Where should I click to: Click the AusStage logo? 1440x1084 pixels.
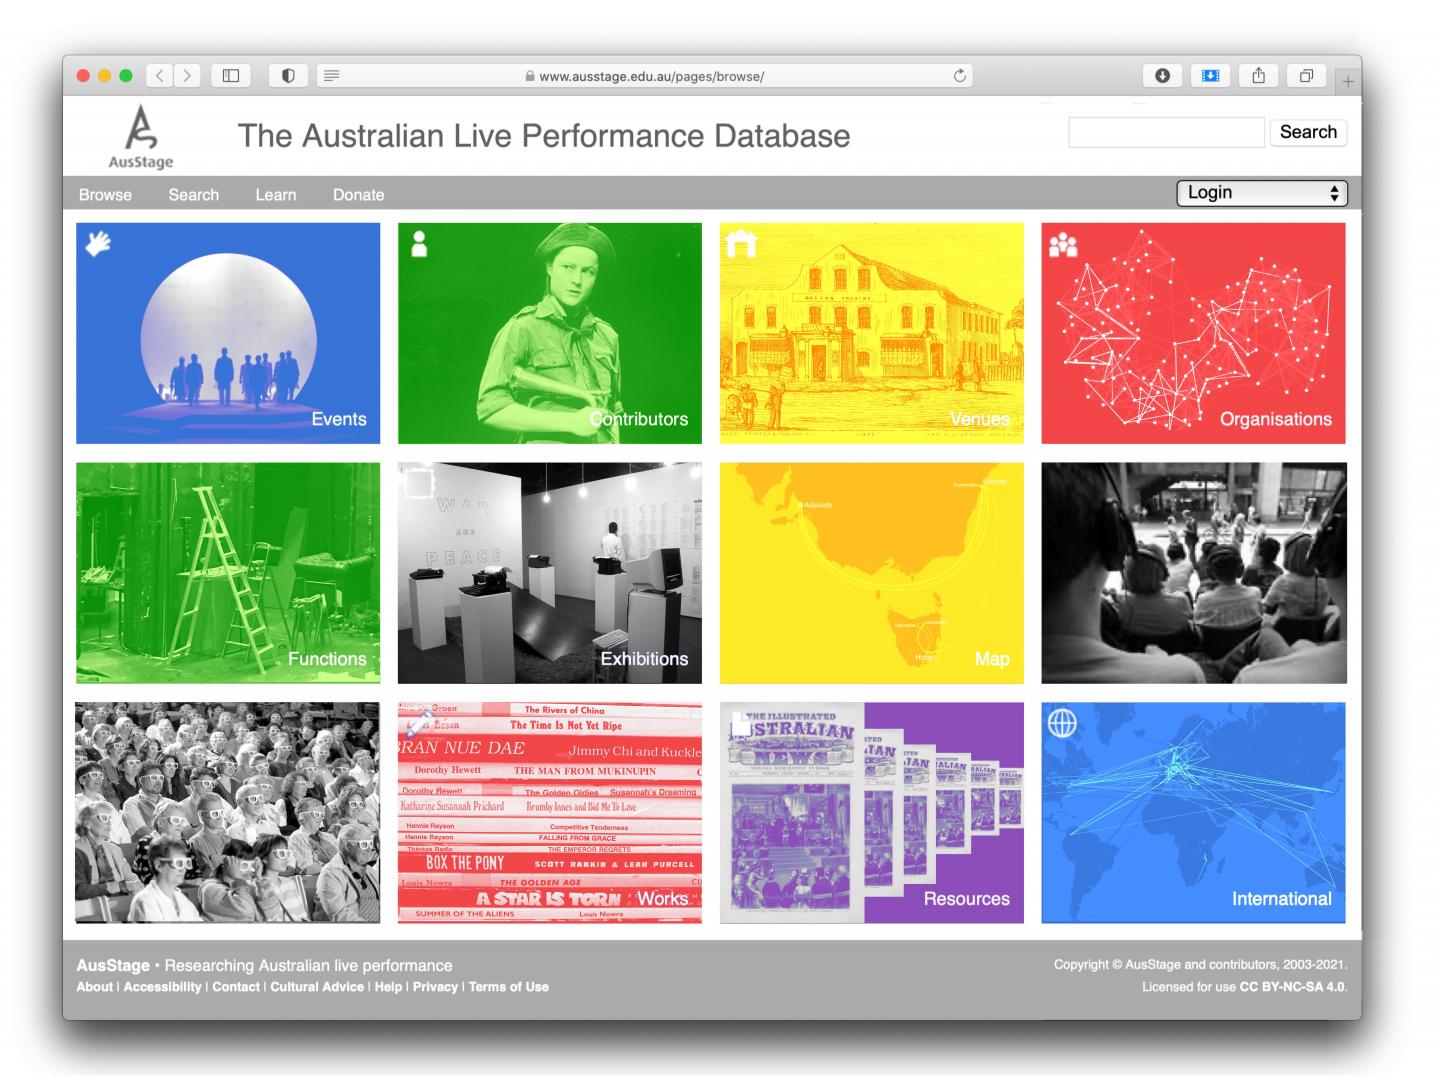(141, 137)
